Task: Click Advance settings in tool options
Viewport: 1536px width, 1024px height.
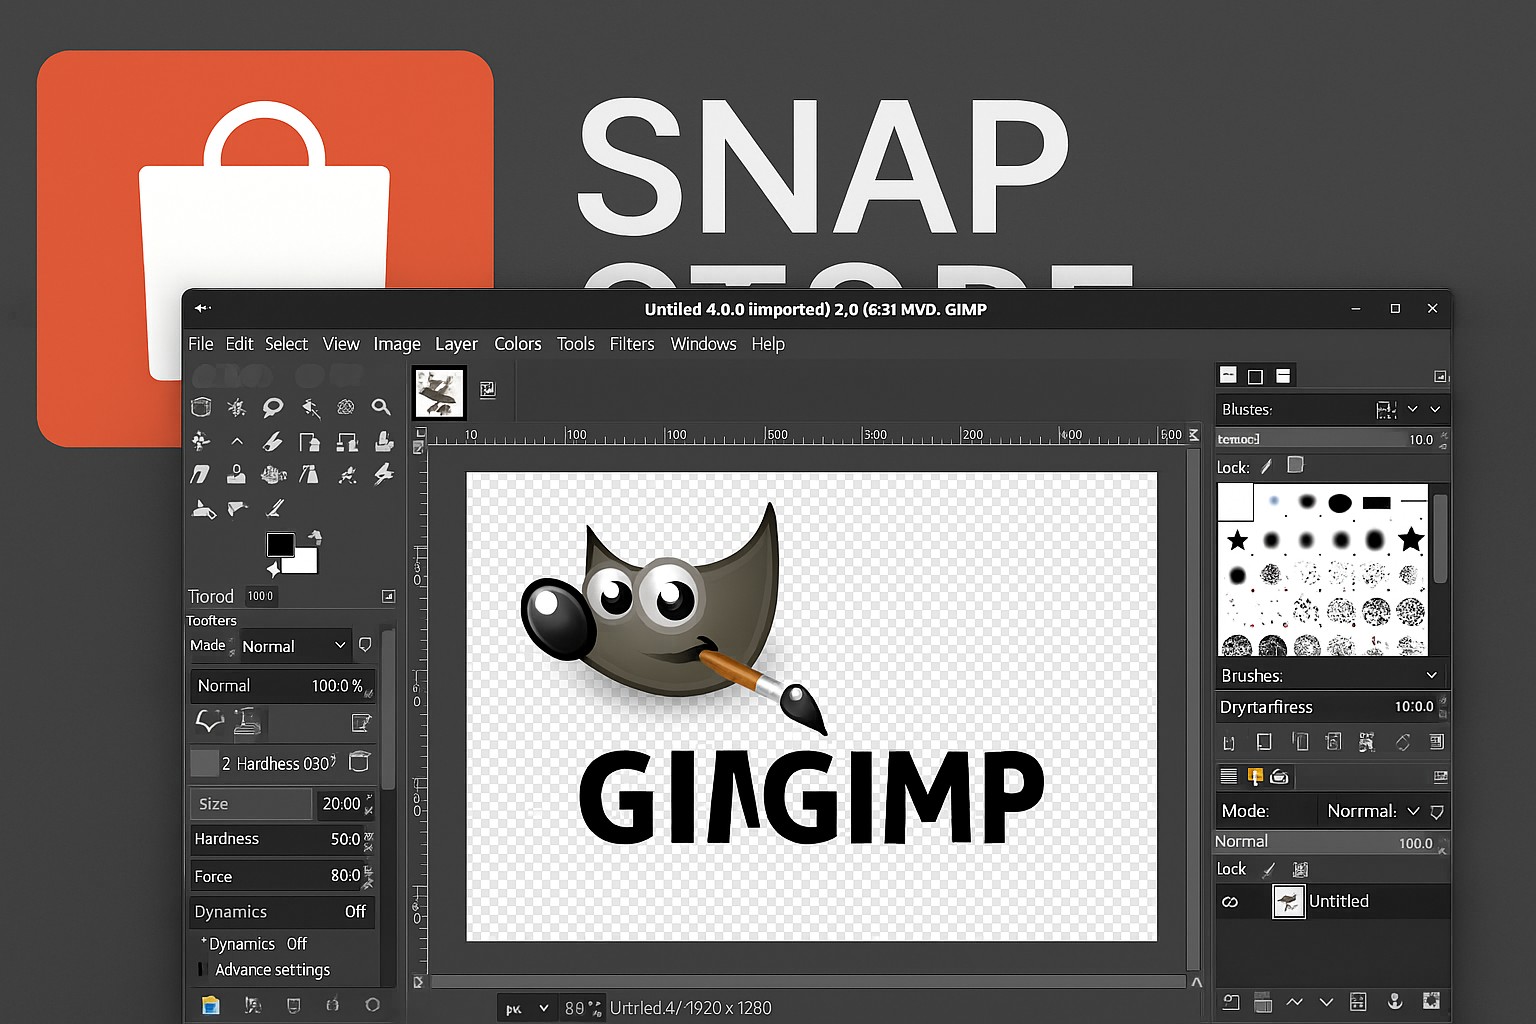Action: point(272,970)
